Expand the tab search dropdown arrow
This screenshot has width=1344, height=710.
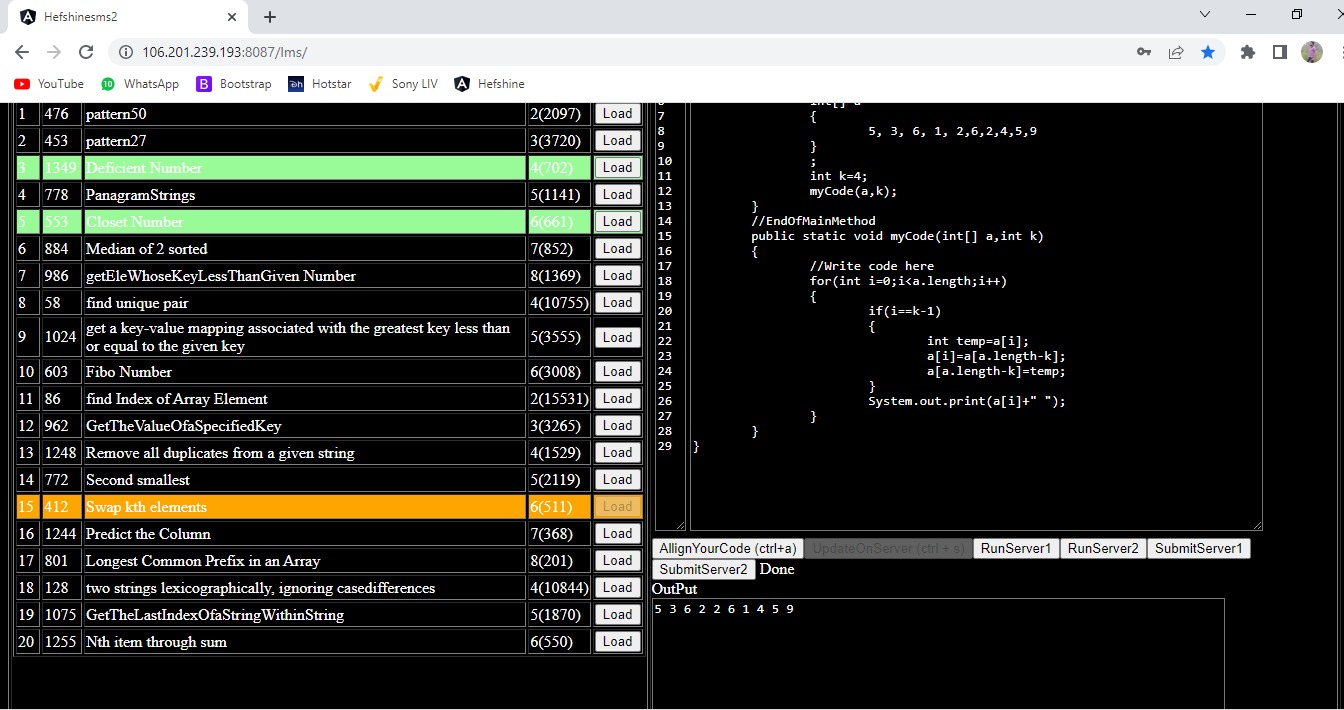[1205, 15]
